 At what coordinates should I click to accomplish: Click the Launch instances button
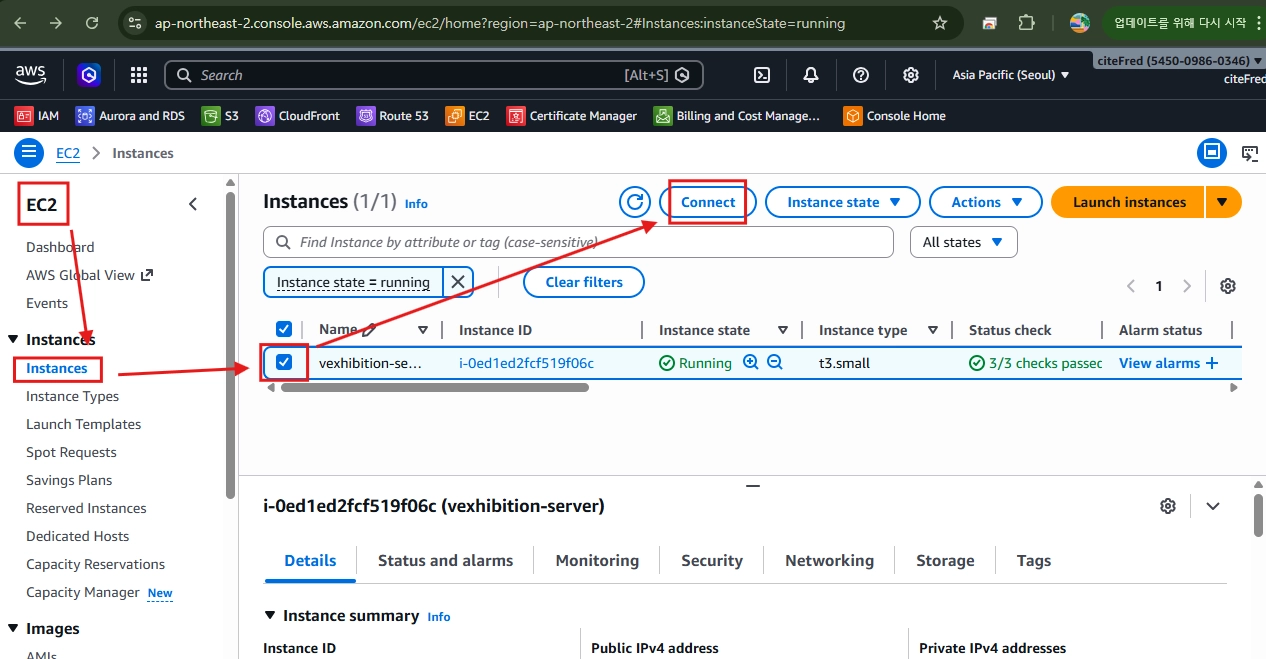(1129, 202)
